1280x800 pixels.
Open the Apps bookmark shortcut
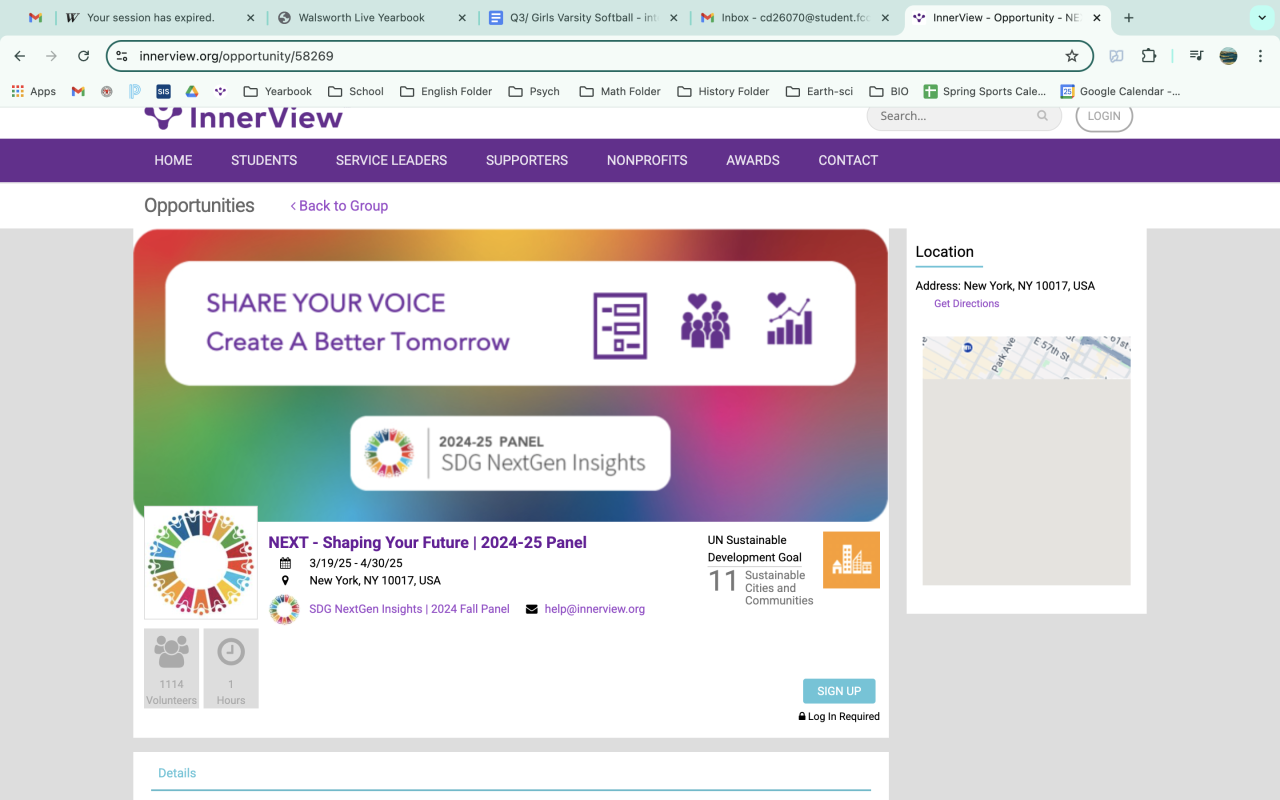point(34,91)
